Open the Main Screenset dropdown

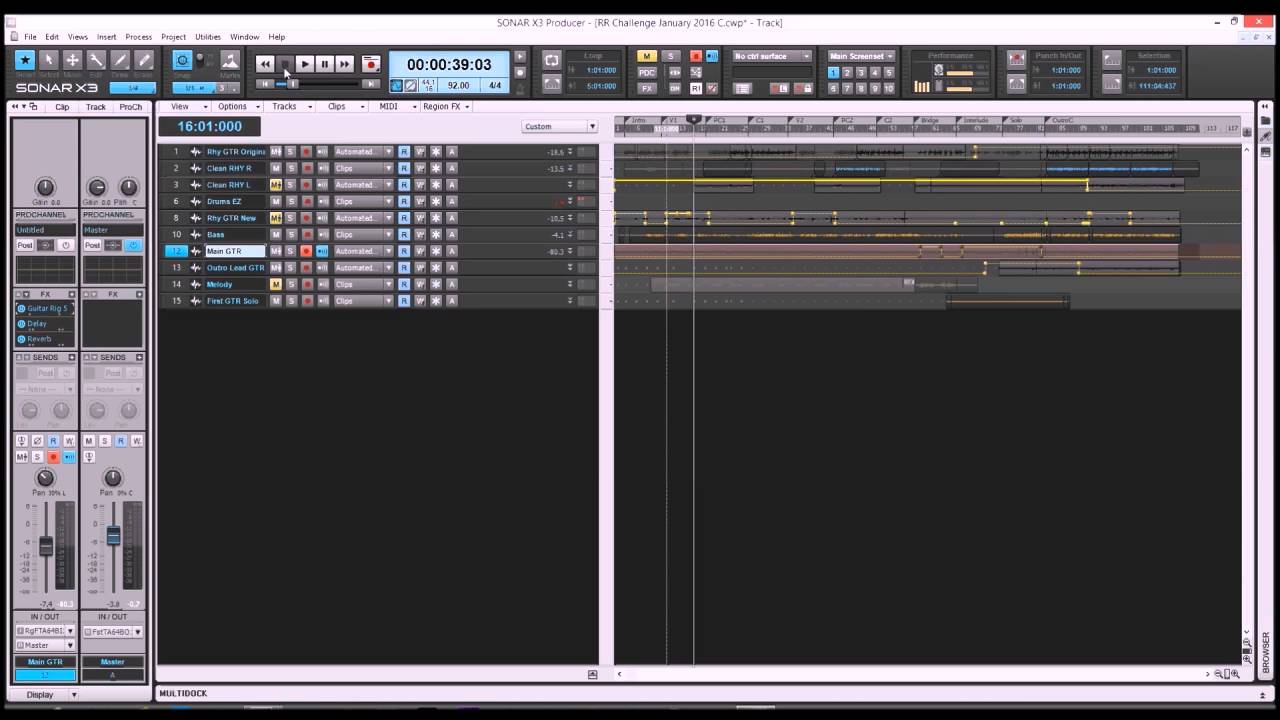click(x=861, y=56)
